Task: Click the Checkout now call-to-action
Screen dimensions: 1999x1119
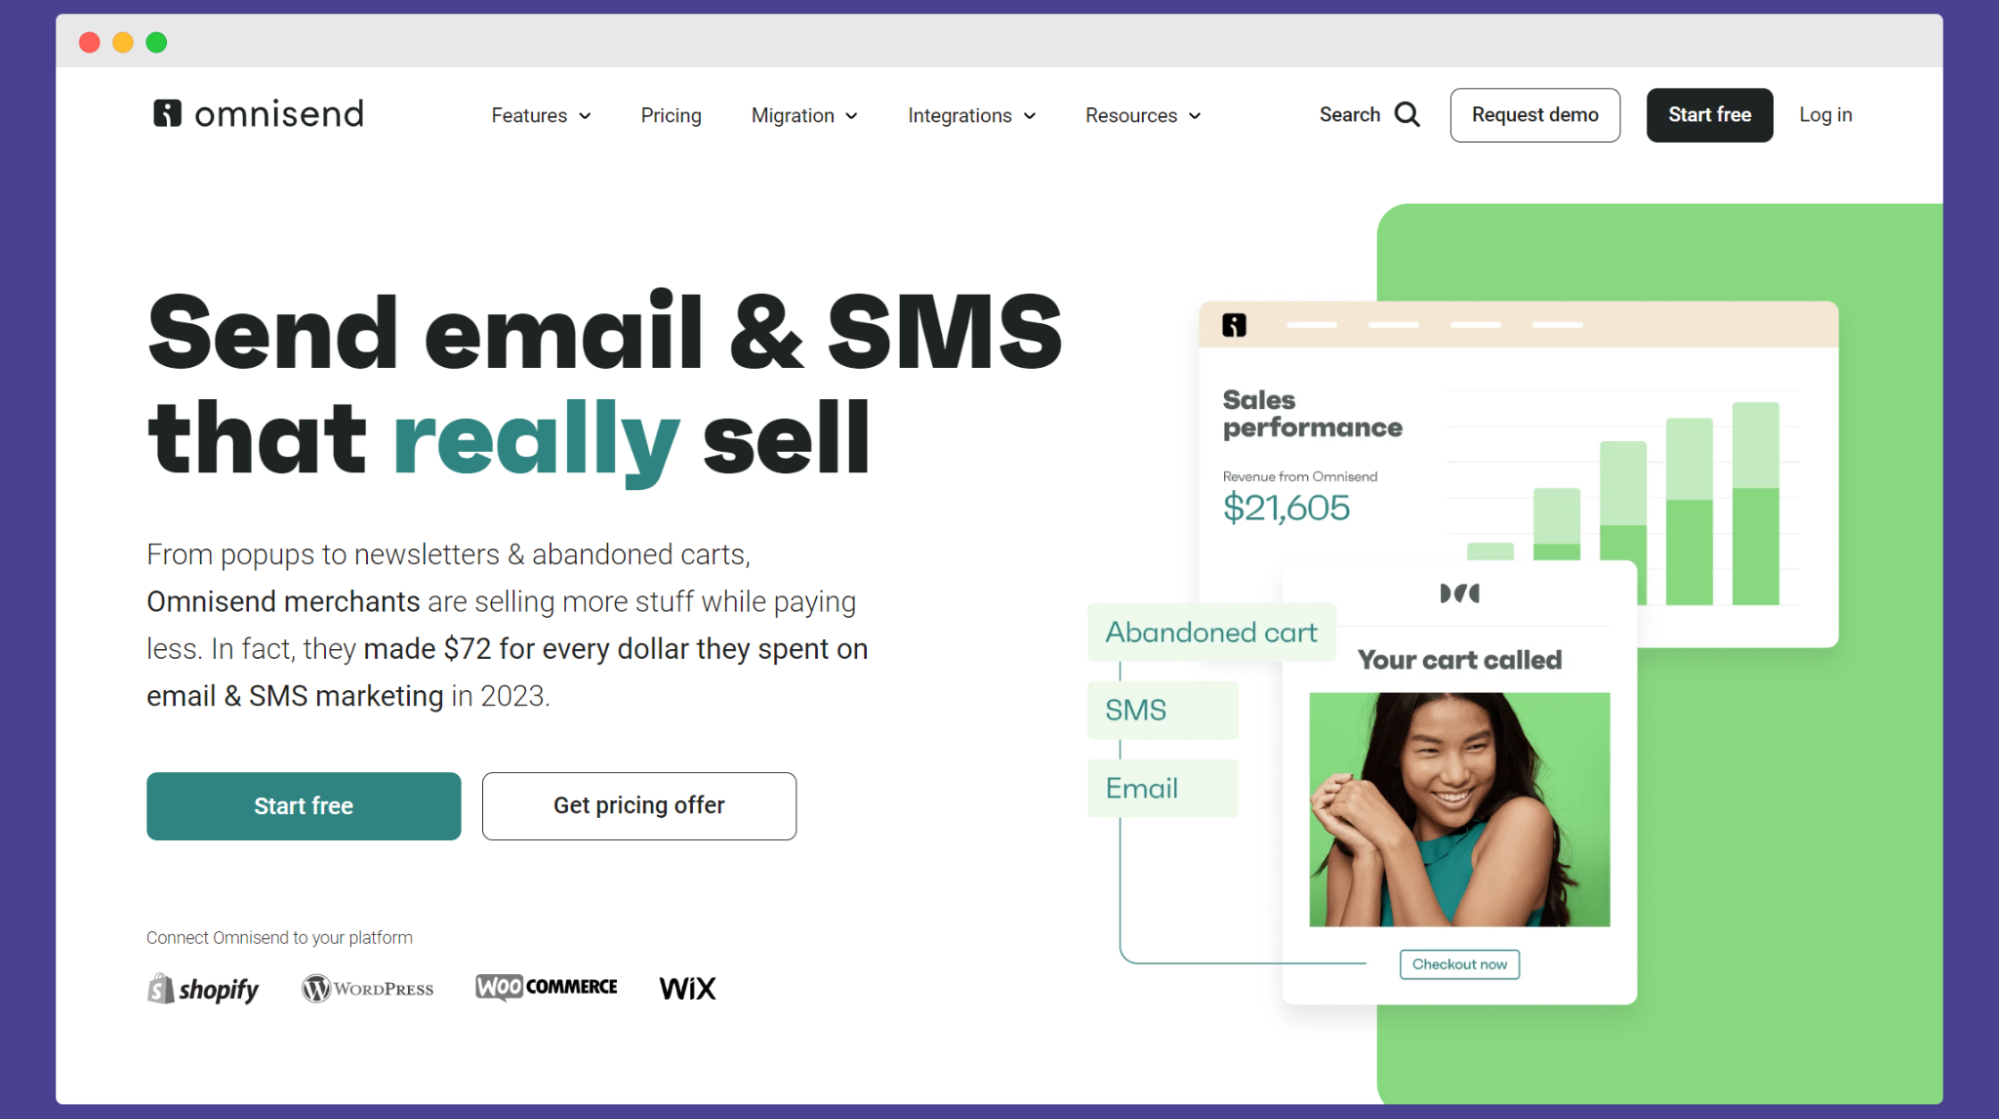Action: (x=1459, y=964)
